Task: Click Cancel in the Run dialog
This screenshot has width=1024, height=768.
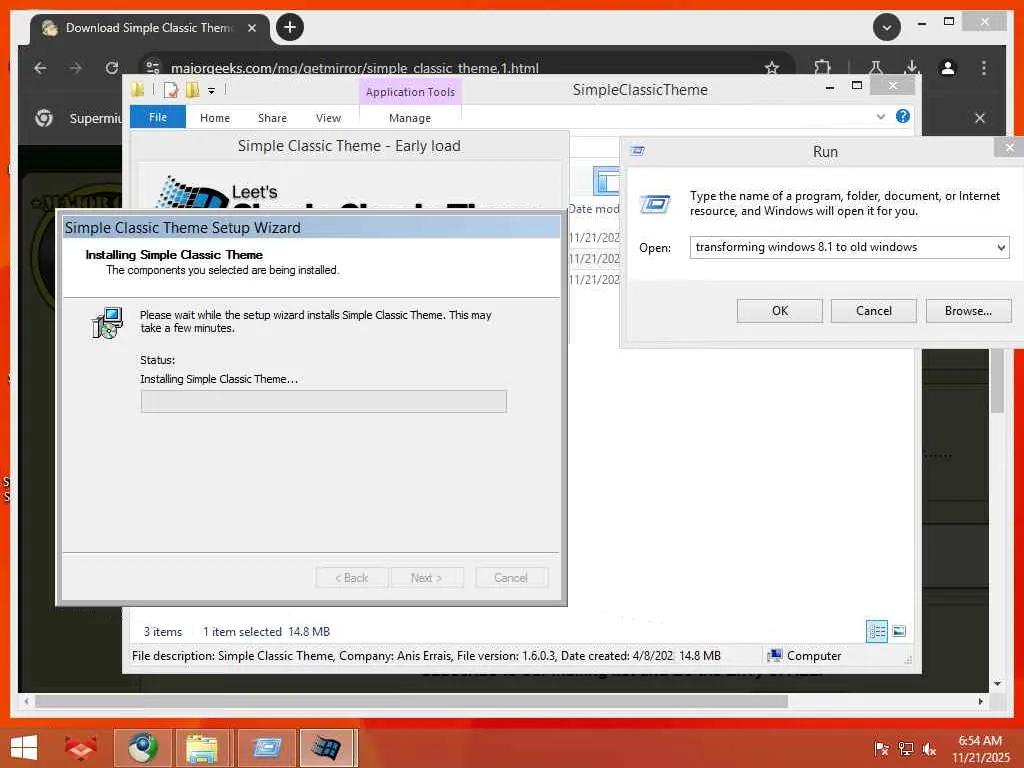Action: (874, 311)
